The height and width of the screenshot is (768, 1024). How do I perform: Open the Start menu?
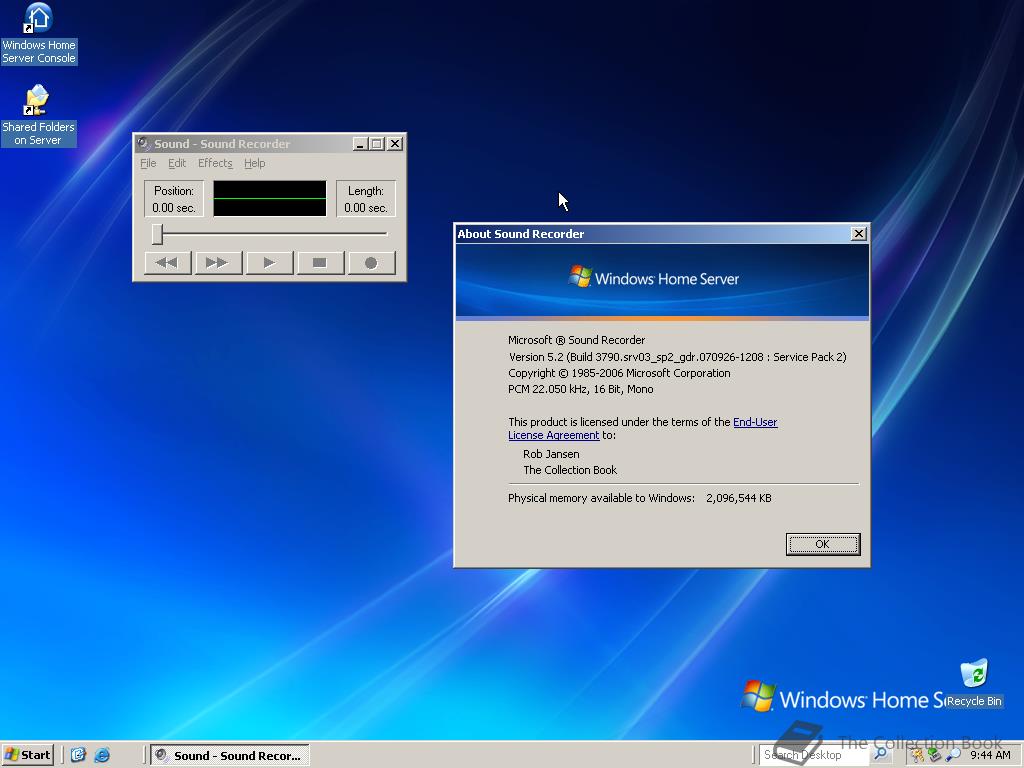[27, 755]
